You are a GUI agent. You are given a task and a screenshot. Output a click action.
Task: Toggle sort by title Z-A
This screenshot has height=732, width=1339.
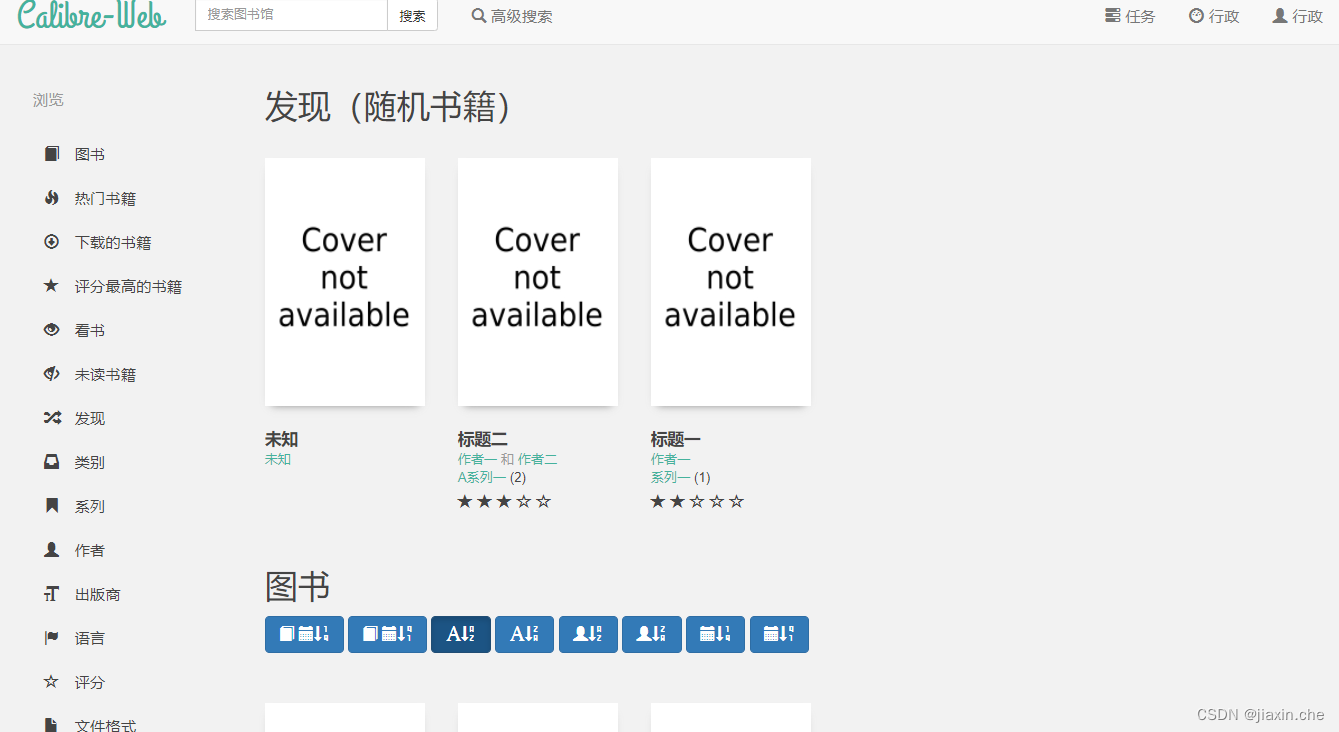[x=524, y=634]
